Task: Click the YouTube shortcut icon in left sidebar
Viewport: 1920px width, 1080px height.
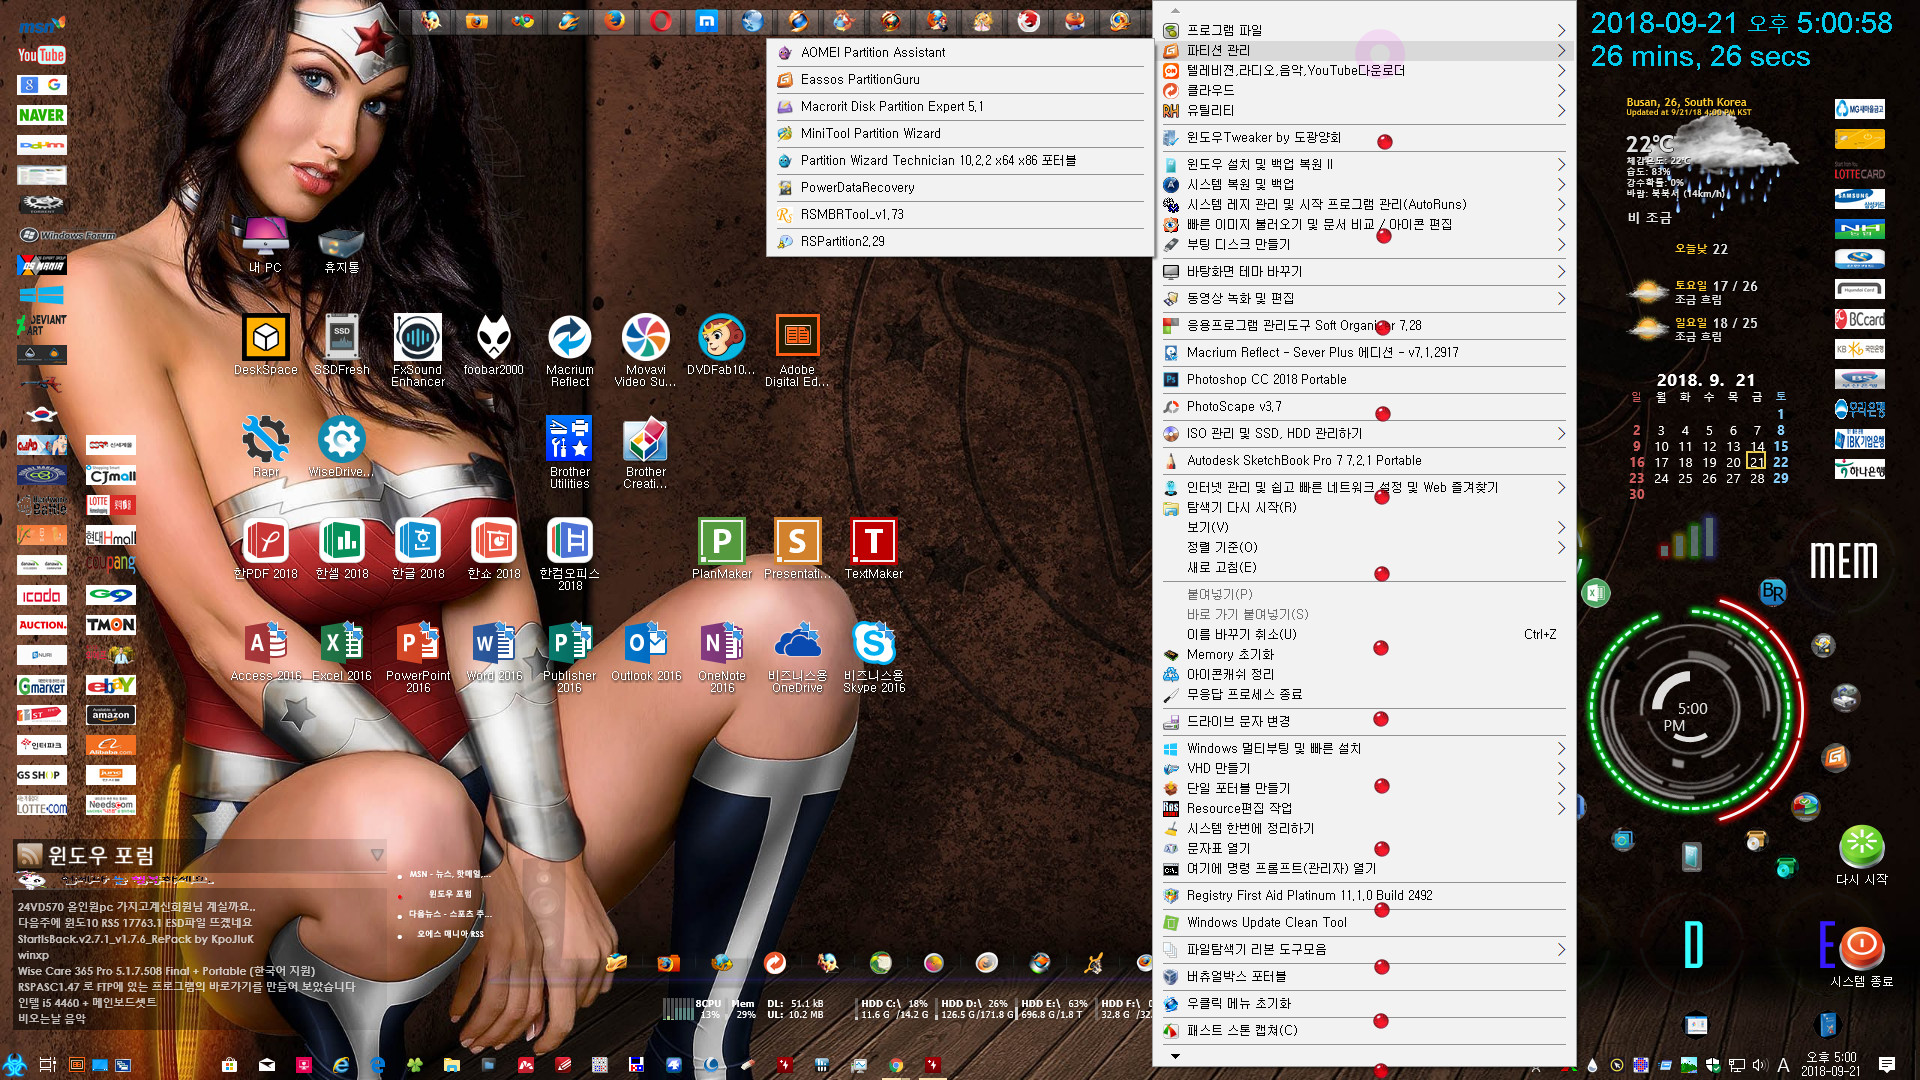Action: click(x=41, y=55)
